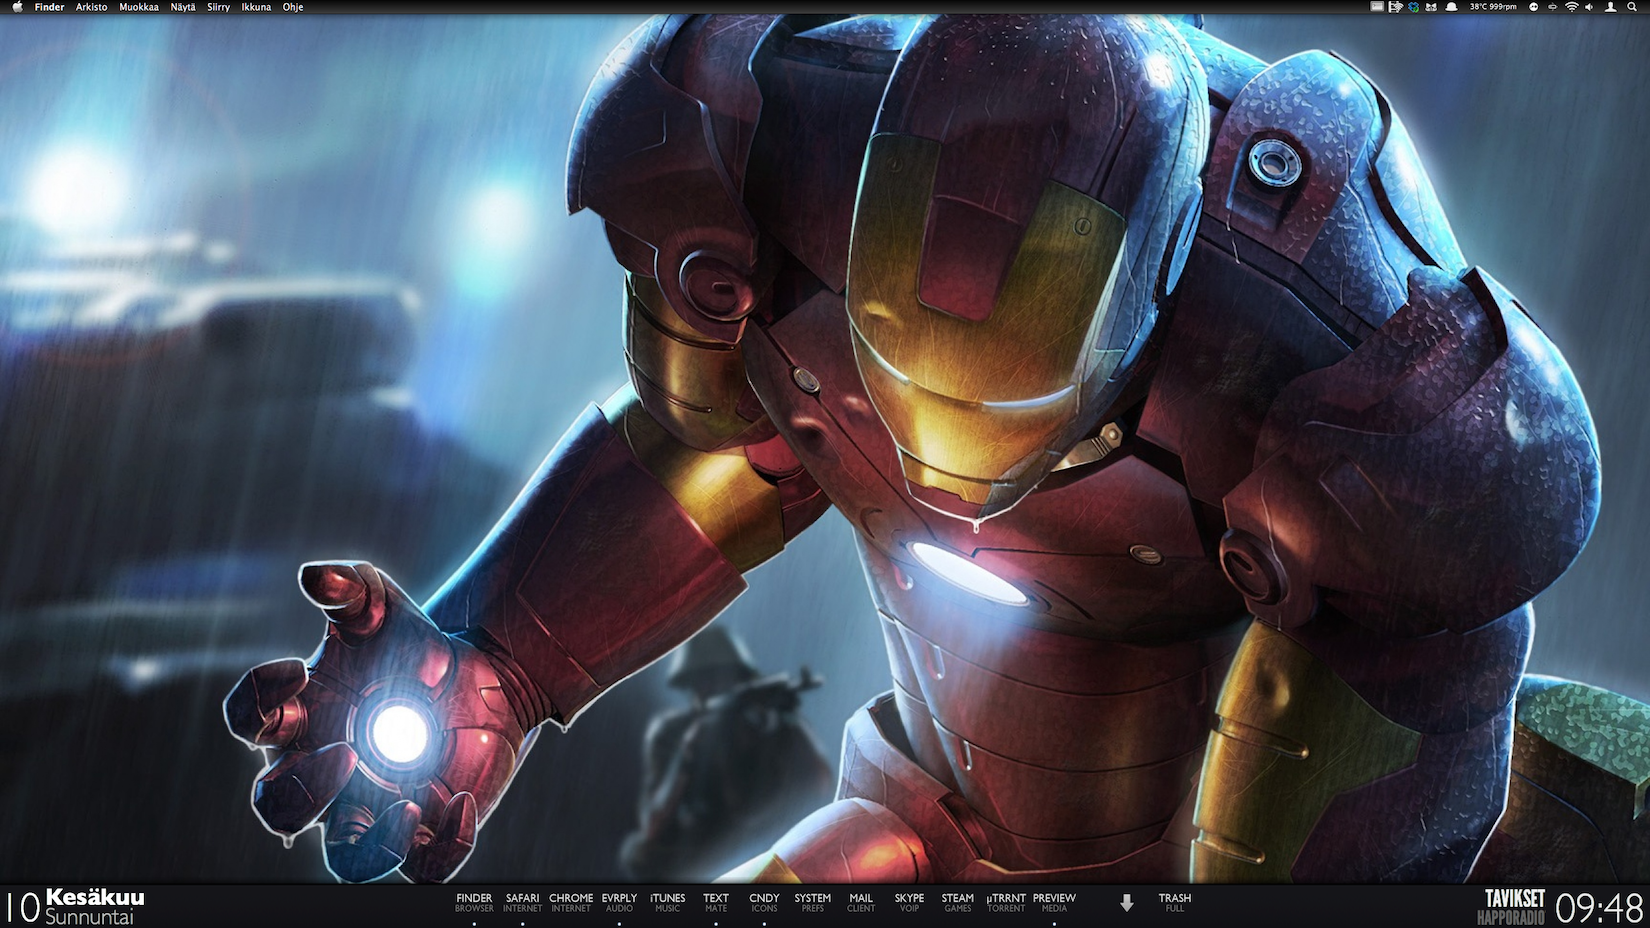The height and width of the screenshot is (928, 1650).
Task: Click the downloads arrow in the dock
Action: click(1126, 903)
